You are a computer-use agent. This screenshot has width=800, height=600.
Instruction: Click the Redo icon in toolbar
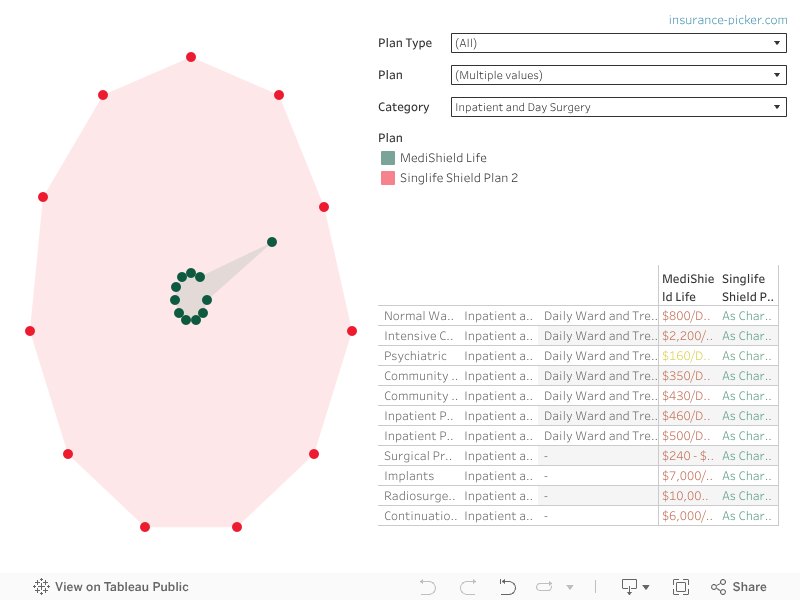(467, 587)
